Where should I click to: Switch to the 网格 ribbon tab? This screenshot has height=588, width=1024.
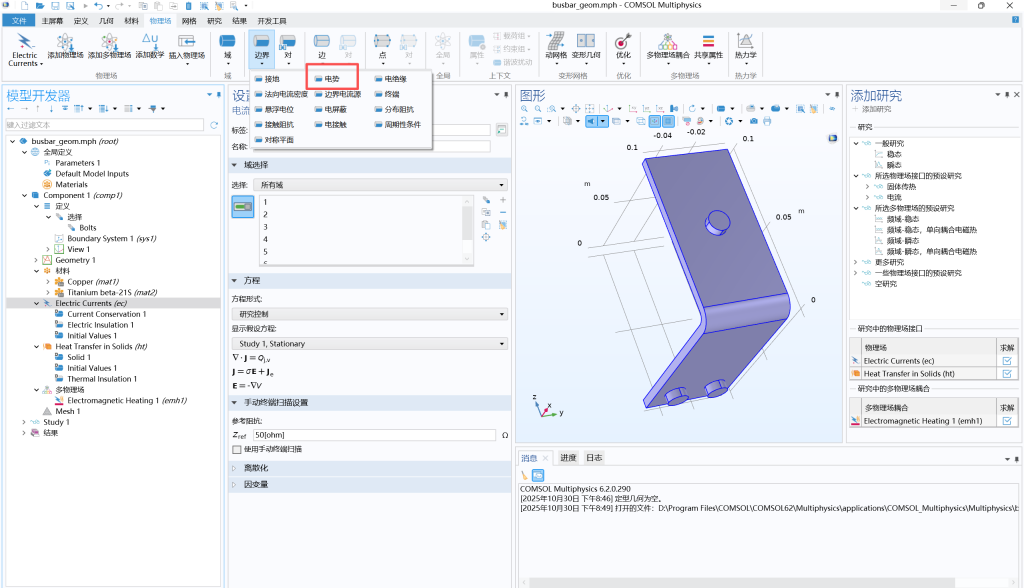[x=189, y=20]
